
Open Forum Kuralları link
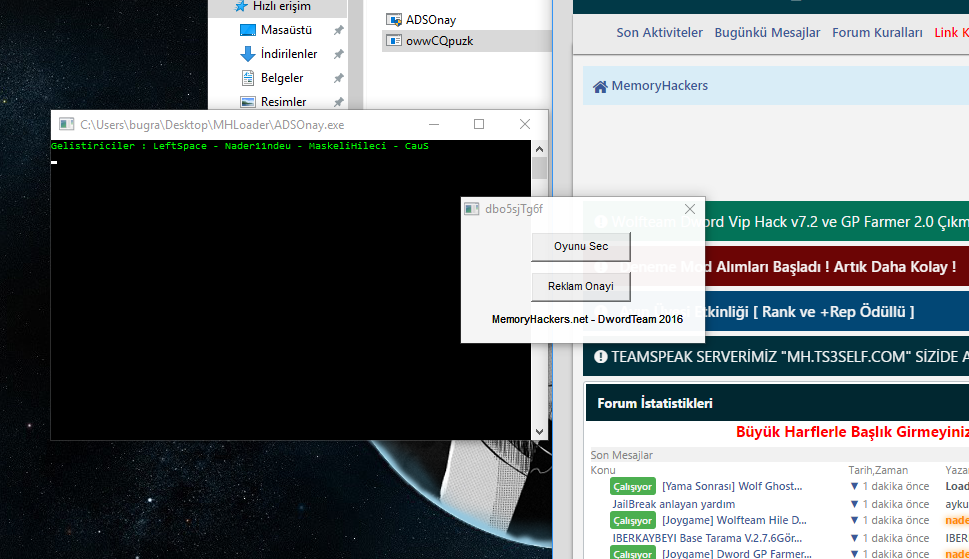tap(877, 33)
